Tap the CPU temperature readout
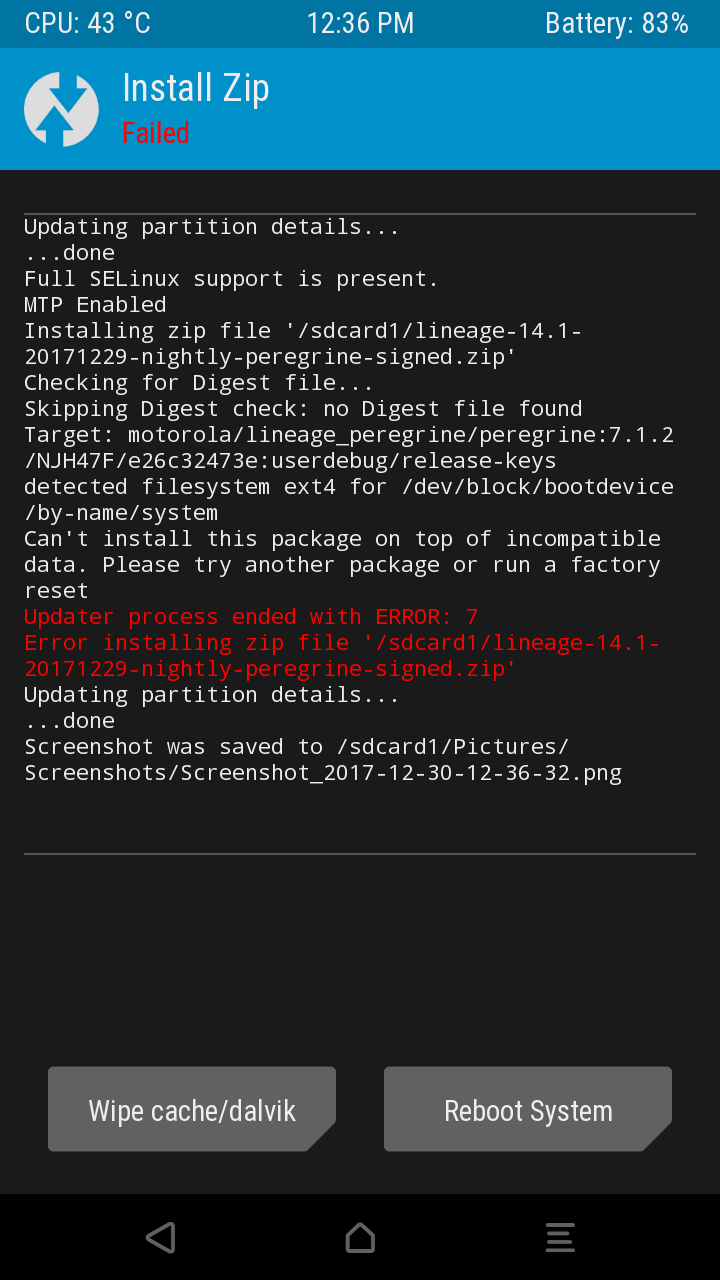Image resolution: width=720 pixels, height=1280 pixels. click(x=88, y=24)
